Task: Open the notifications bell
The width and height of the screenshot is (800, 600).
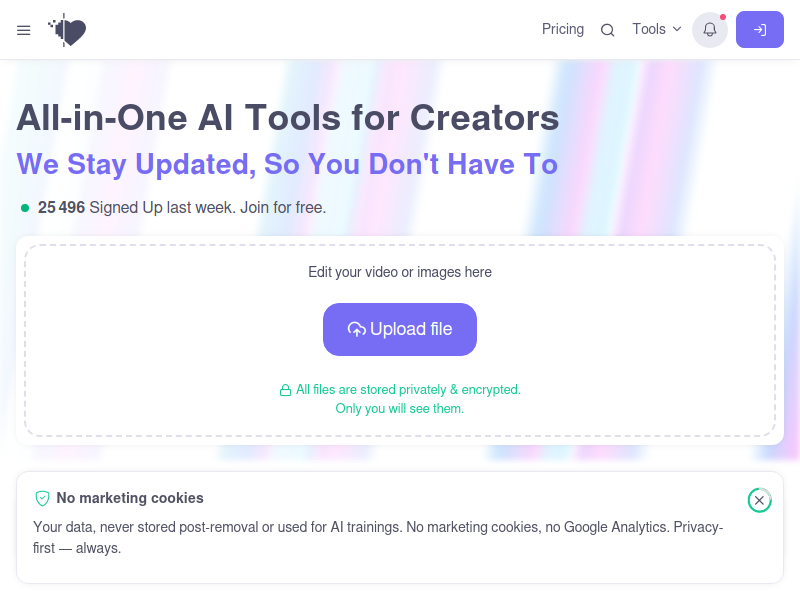Action: (709, 30)
